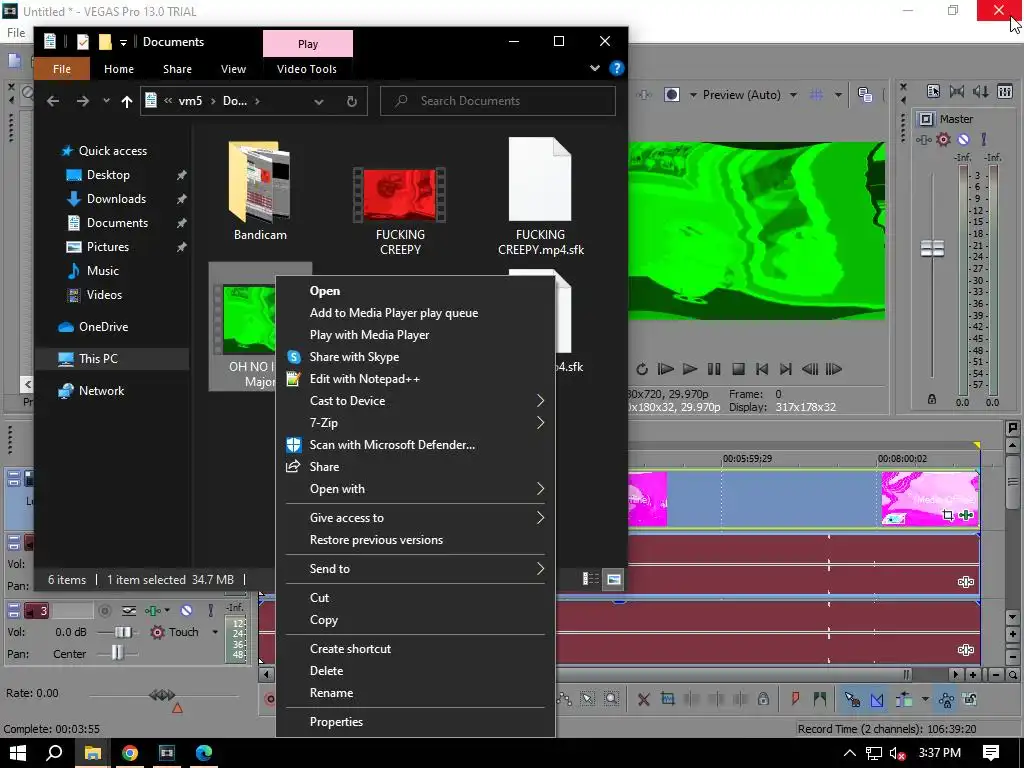The height and width of the screenshot is (768, 1024).
Task: Expand Explorer ribbon chevron
Action: [594, 68]
